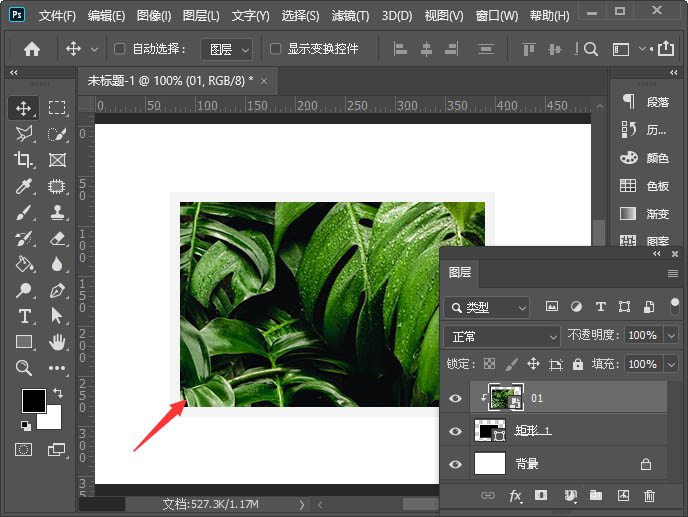Screen dimensions: 688x517
Task: Check the 显示变换控件 option
Action: [275, 49]
